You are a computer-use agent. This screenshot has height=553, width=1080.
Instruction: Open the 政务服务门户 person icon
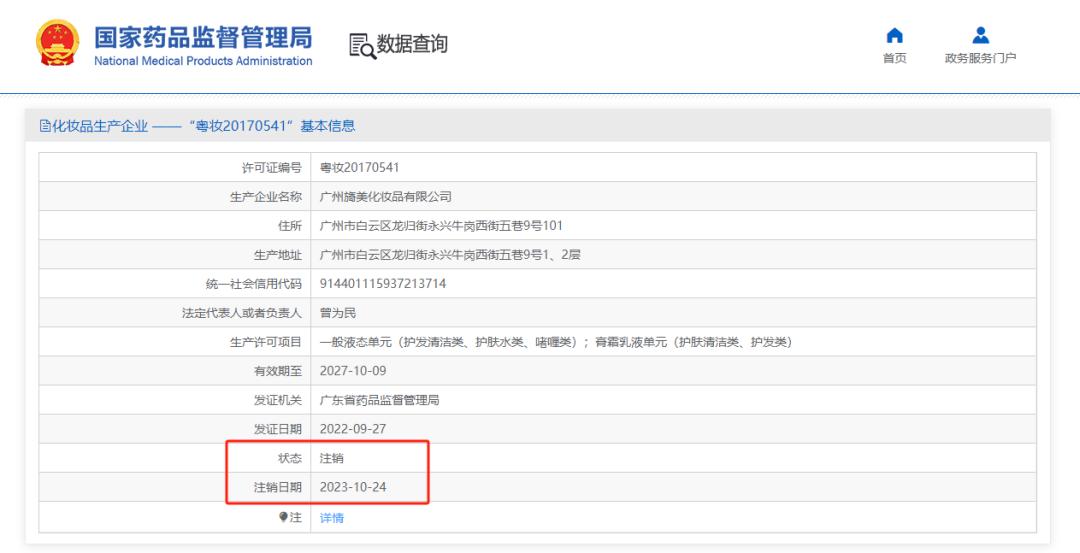click(x=980, y=35)
